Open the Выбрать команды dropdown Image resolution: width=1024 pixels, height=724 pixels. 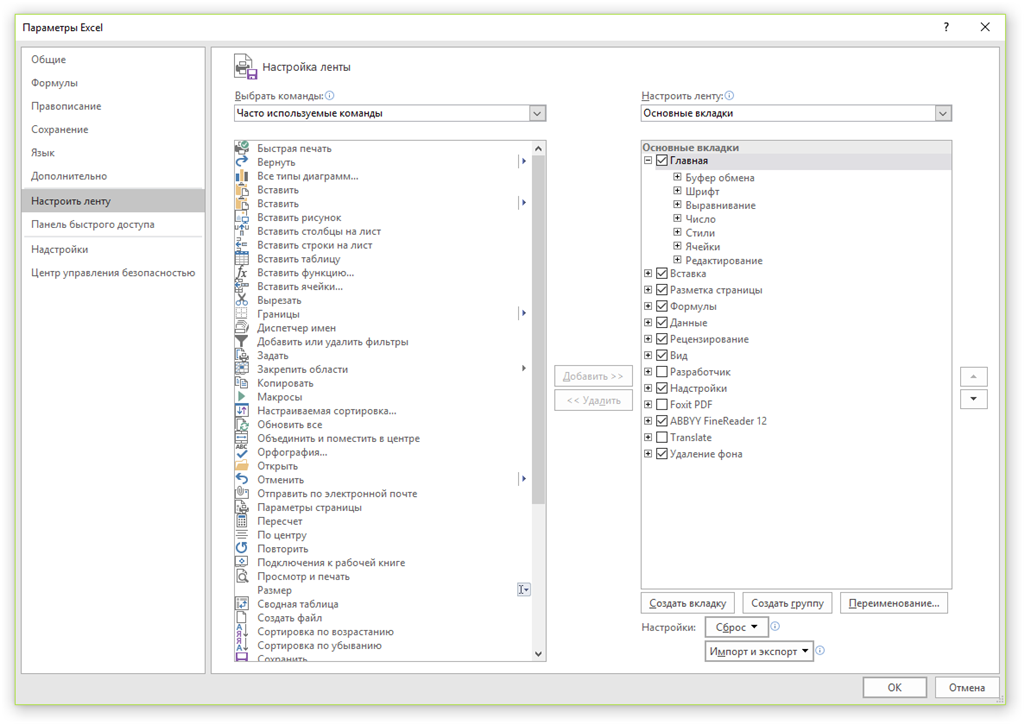click(x=537, y=113)
